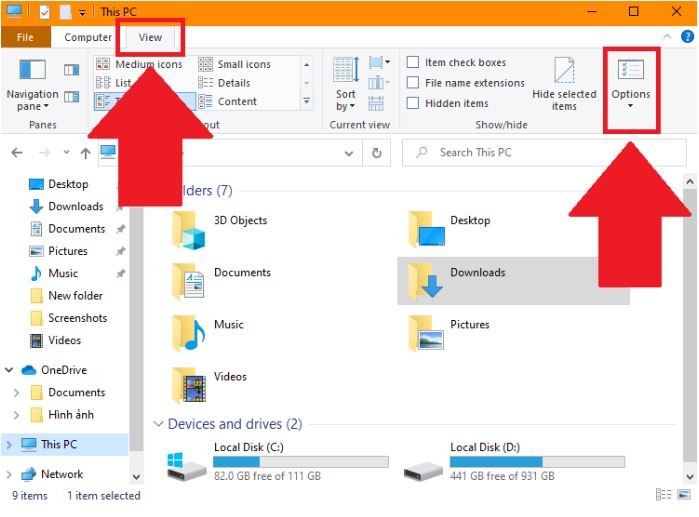The image size is (699, 517).
Task: Switch to large icons view in status bar
Action: coord(684,495)
